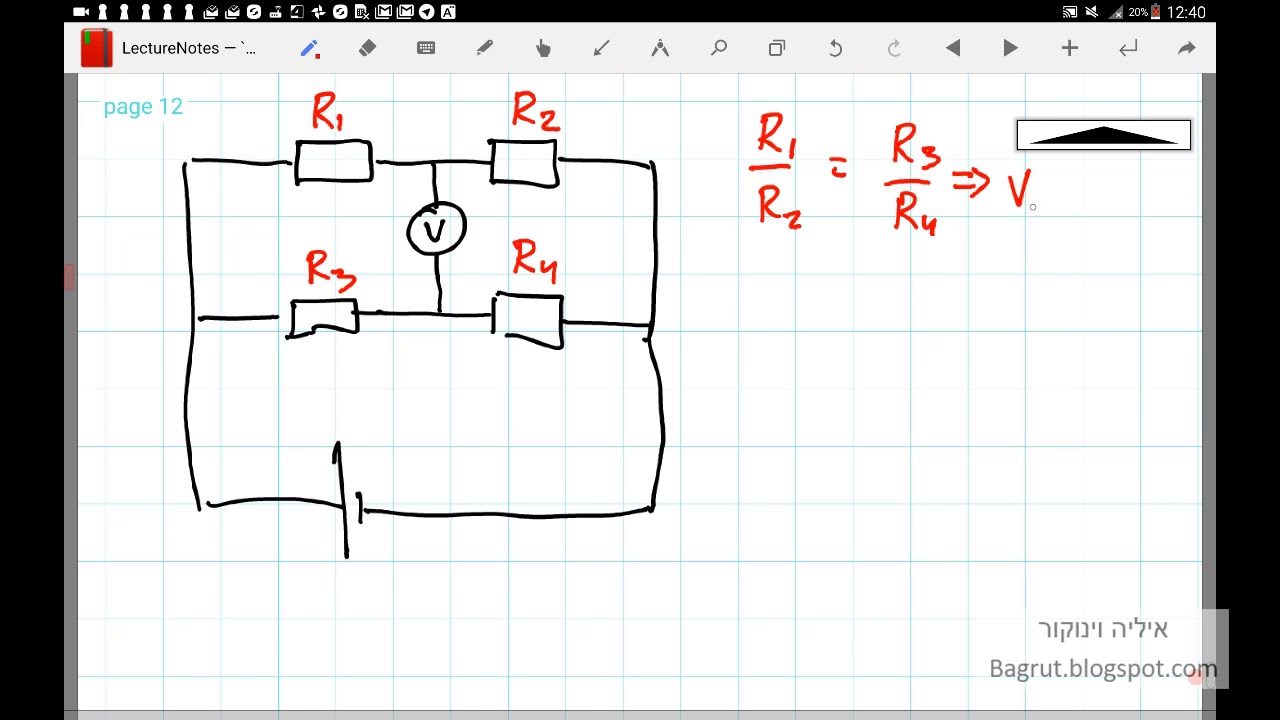Add a new page with plus
Viewport: 1280px width, 720px height.
(1070, 48)
